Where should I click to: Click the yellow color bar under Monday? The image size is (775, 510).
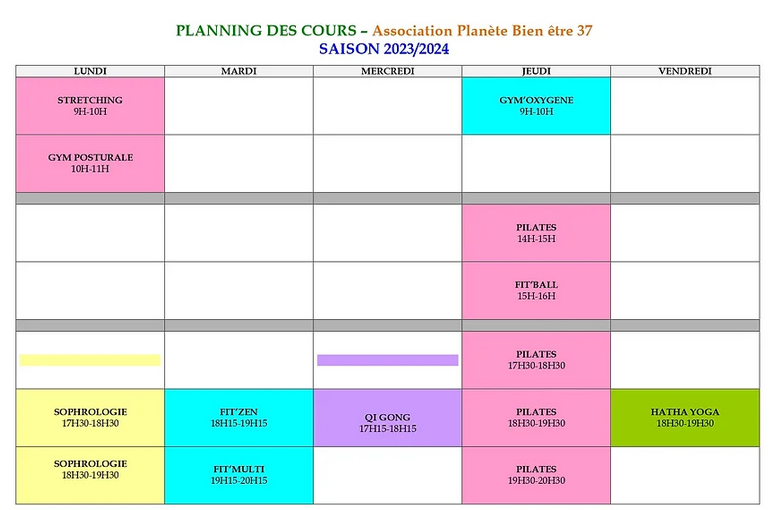(90, 360)
